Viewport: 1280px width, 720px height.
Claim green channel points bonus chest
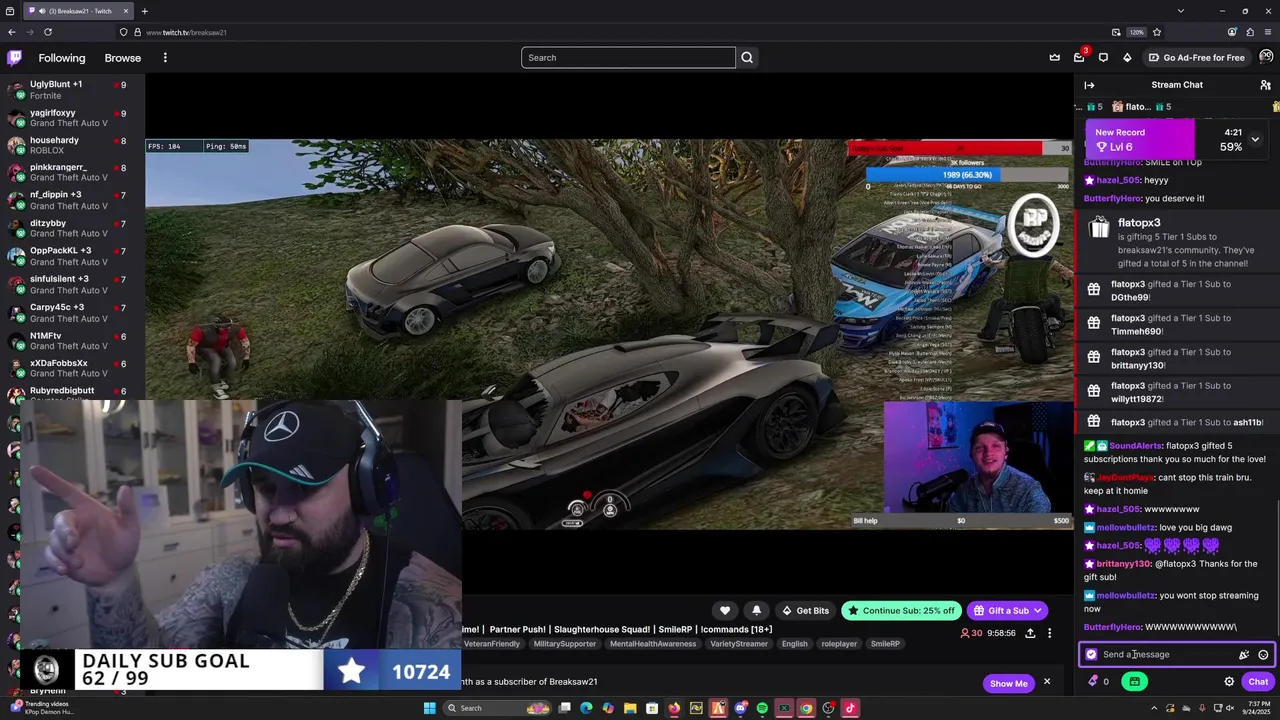(x=1134, y=682)
